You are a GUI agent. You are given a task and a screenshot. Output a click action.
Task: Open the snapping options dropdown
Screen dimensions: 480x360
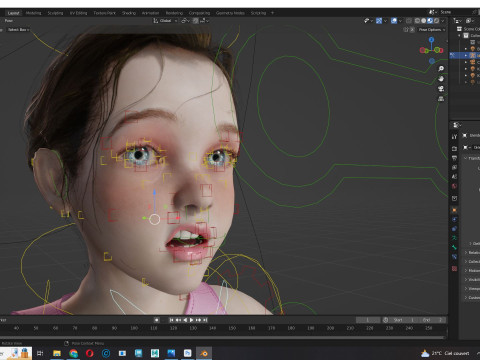click(x=204, y=21)
